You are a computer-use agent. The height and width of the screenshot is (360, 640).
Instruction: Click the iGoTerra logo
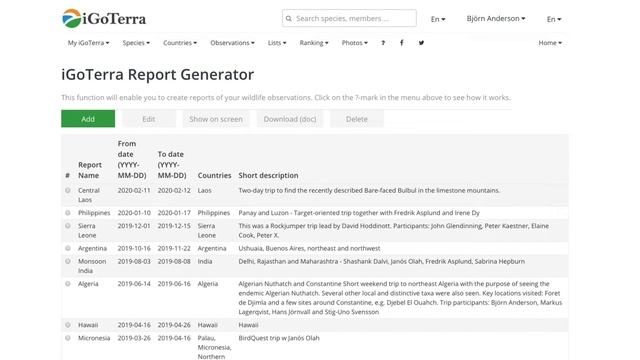104,18
